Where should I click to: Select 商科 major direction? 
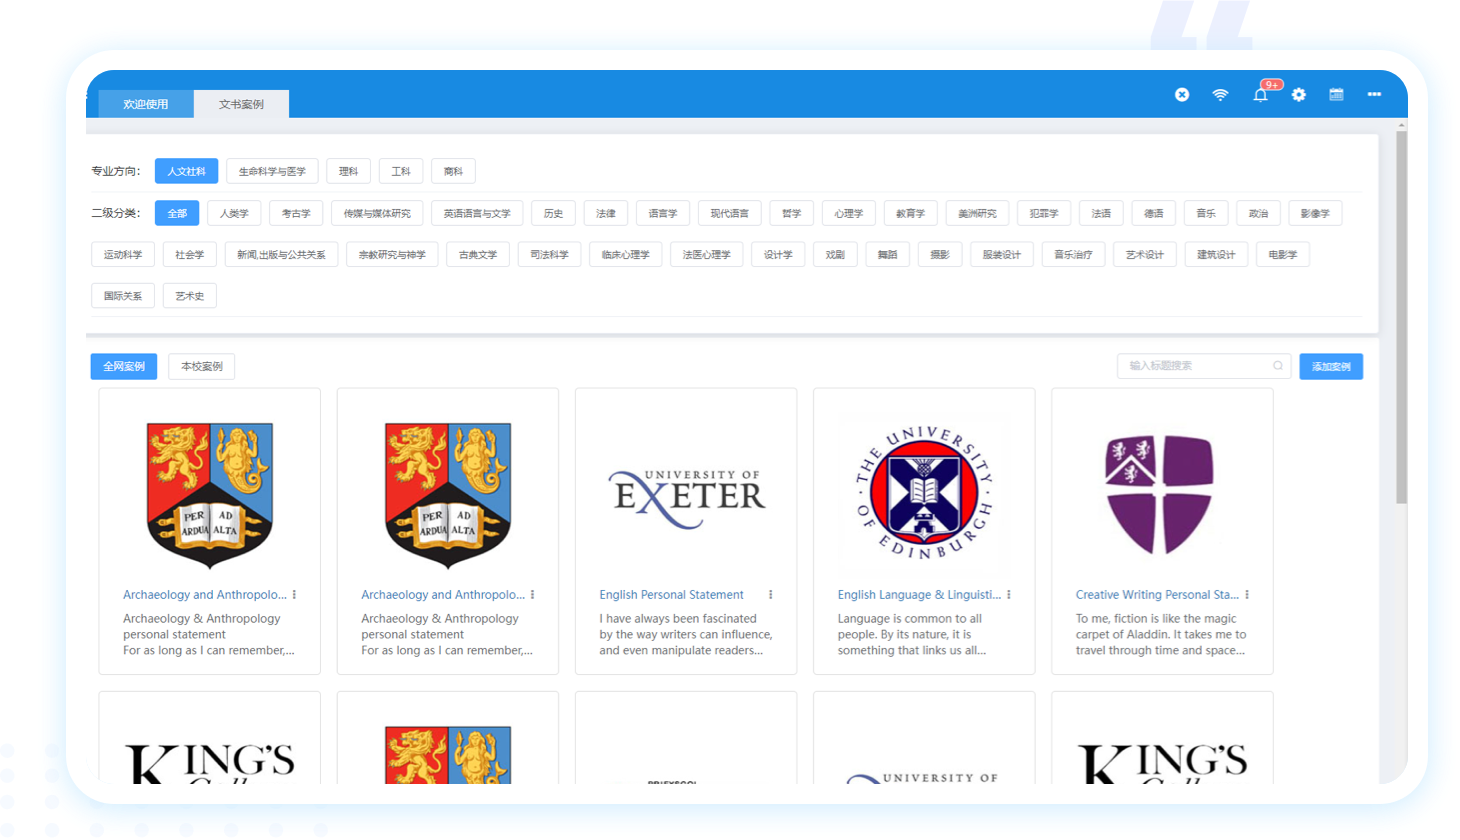[x=453, y=171]
